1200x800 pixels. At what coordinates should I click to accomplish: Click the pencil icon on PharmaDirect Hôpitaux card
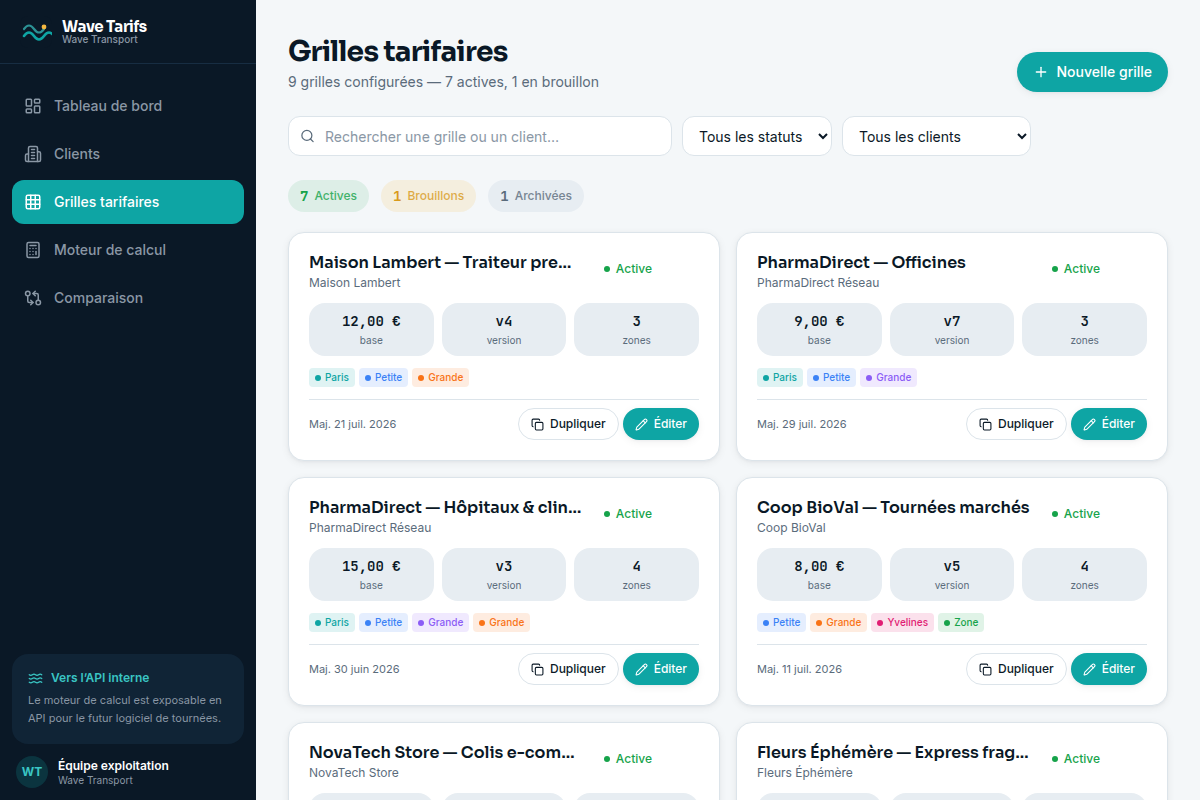[642, 669]
